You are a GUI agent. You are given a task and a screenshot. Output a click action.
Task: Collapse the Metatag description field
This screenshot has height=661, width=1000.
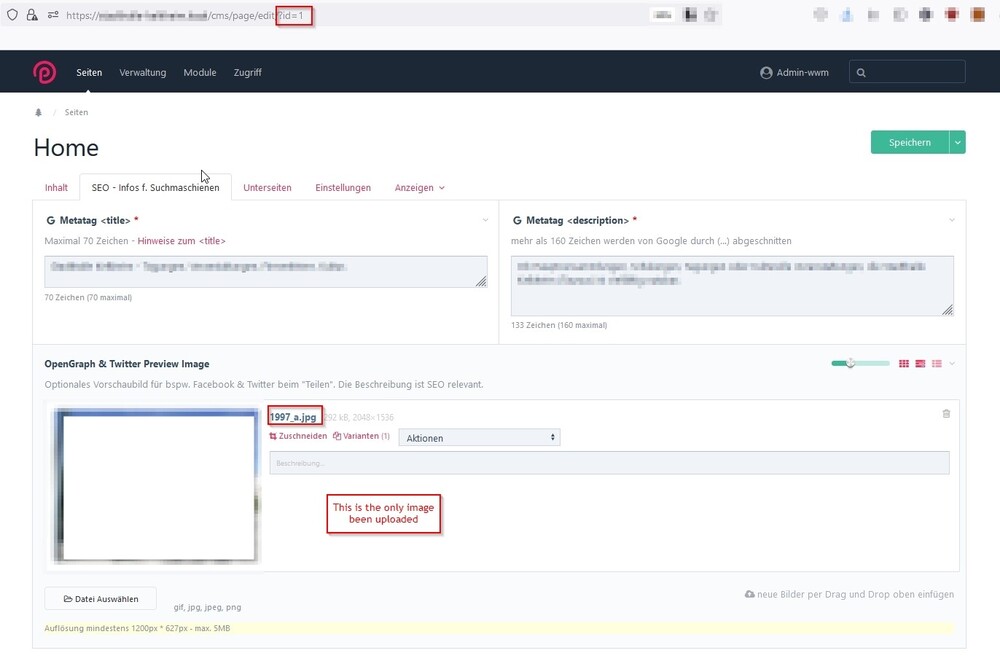(x=953, y=220)
